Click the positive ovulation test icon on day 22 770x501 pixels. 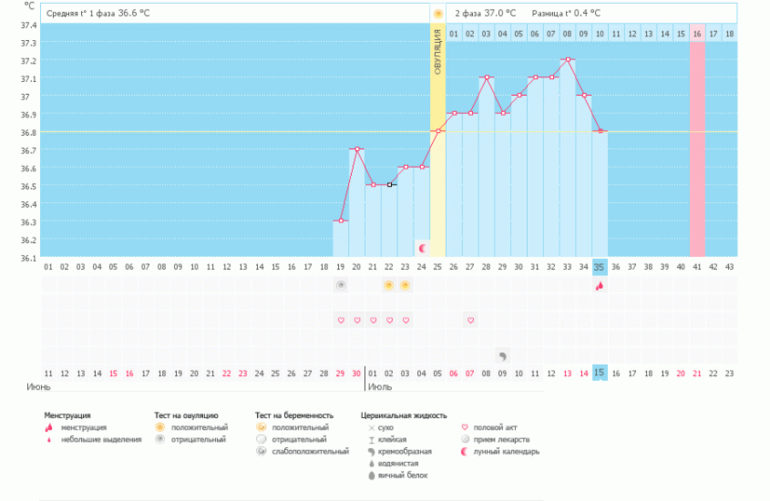click(x=389, y=285)
